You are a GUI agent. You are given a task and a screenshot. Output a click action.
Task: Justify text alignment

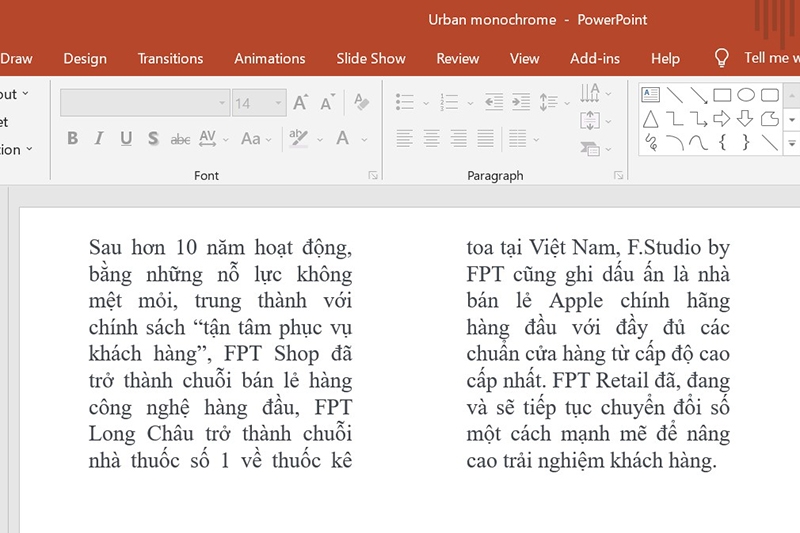[x=485, y=138]
